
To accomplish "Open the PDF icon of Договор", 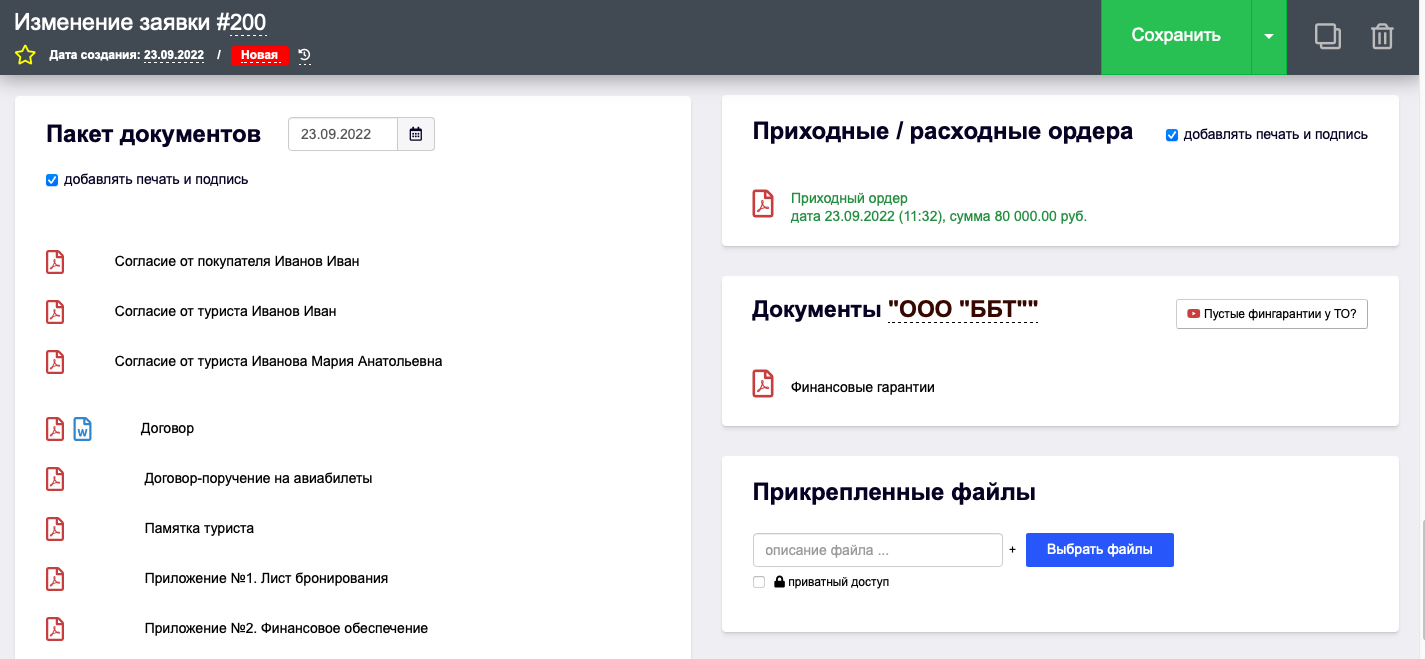I will pos(55,428).
